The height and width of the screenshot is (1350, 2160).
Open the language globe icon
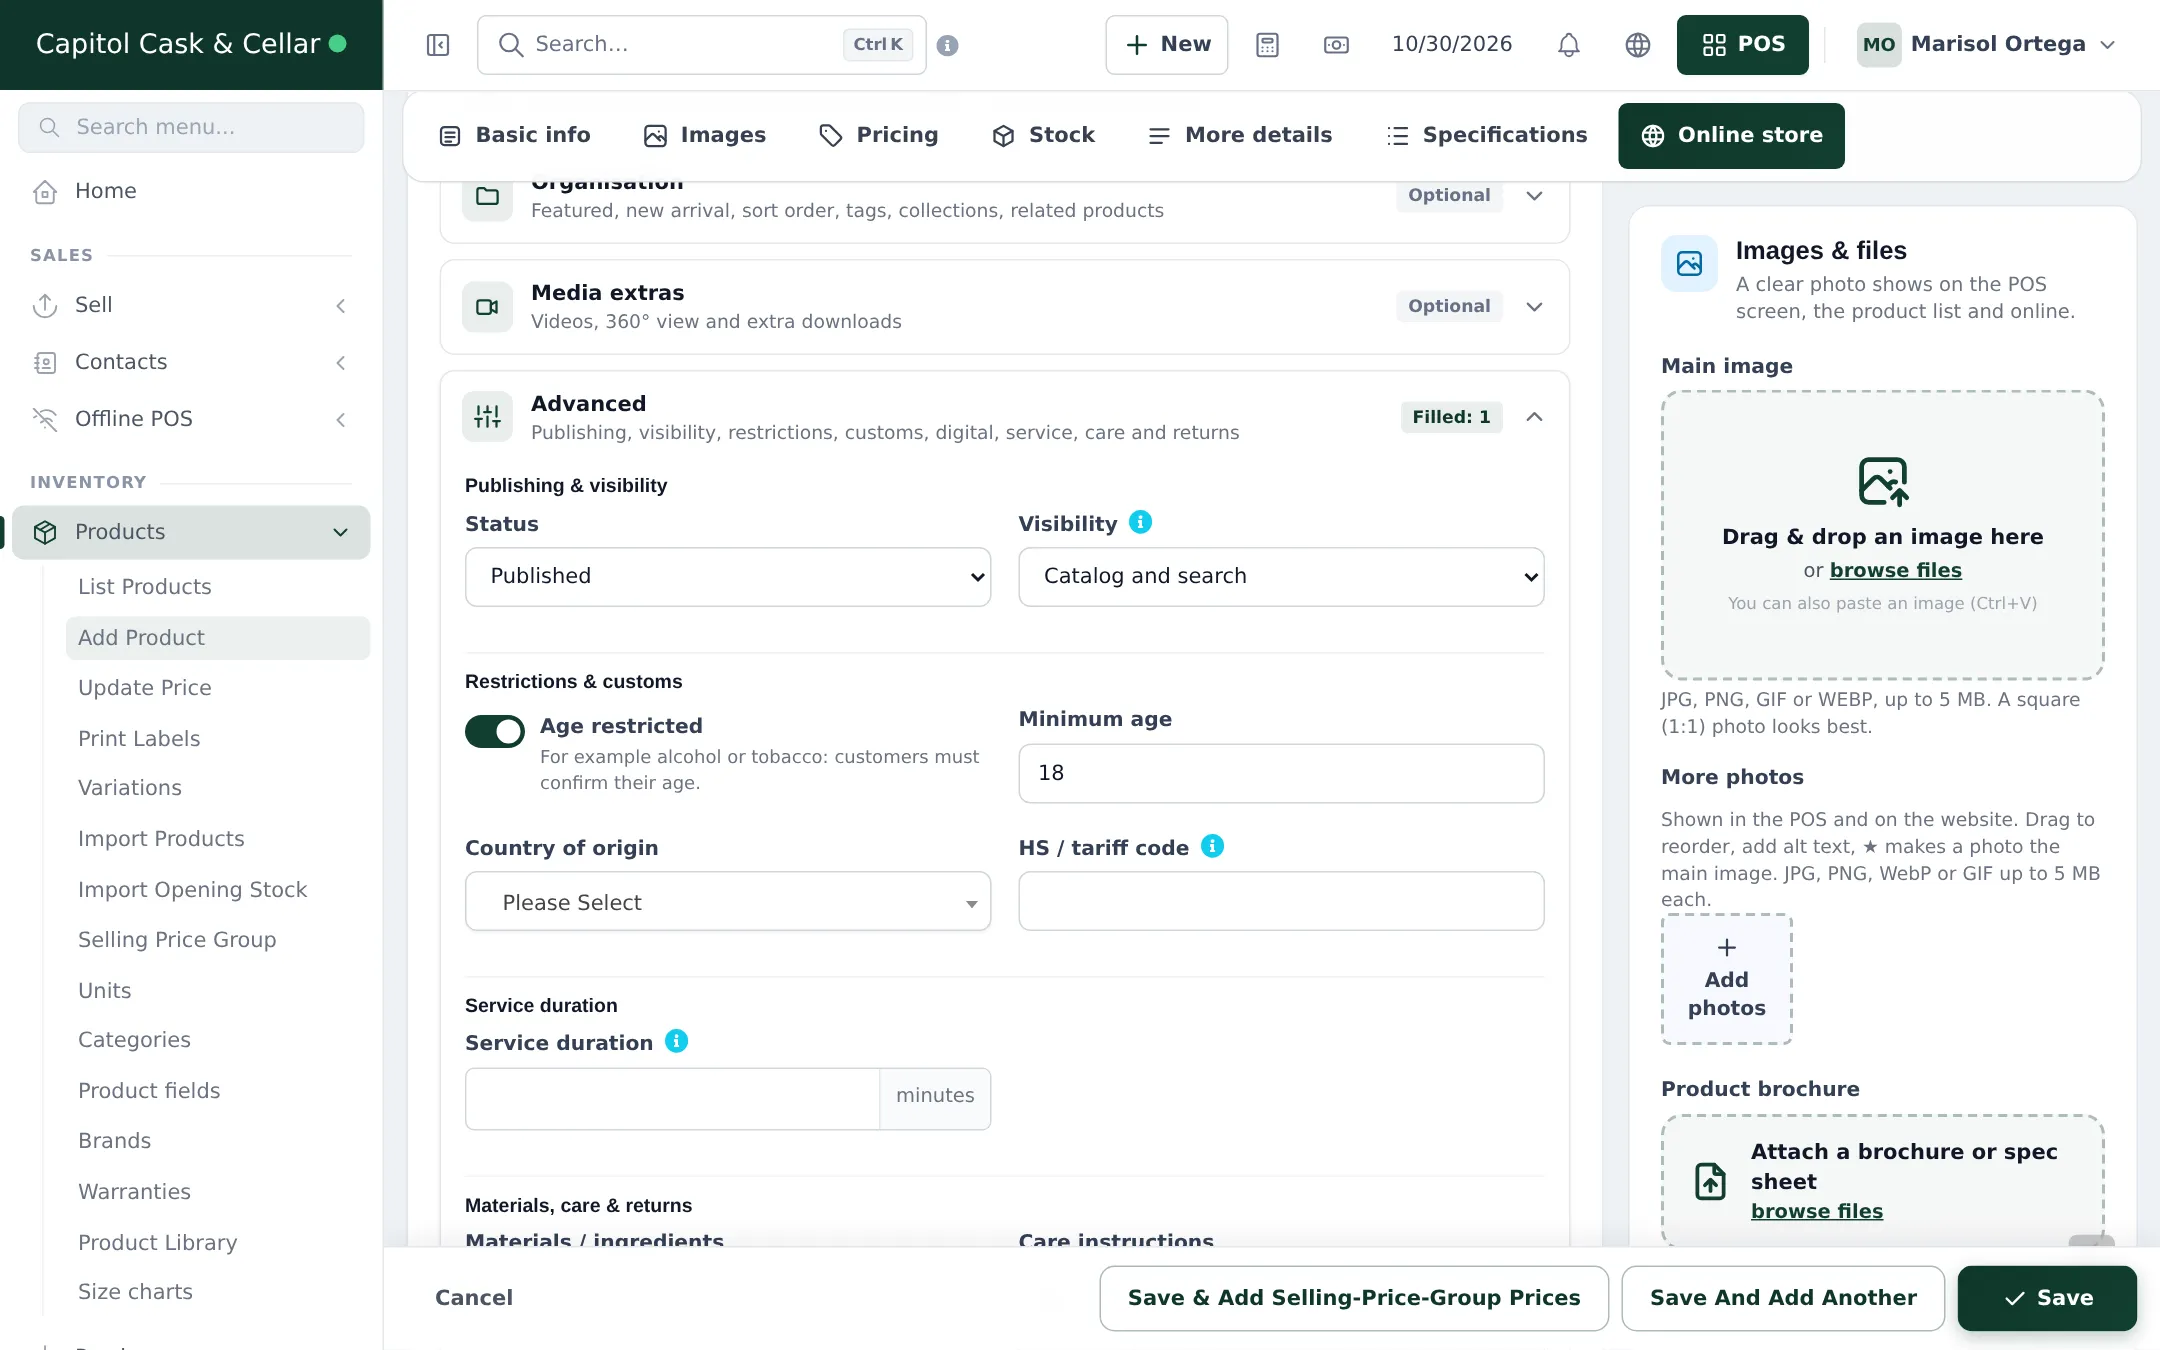pyautogui.click(x=1637, y=45)
